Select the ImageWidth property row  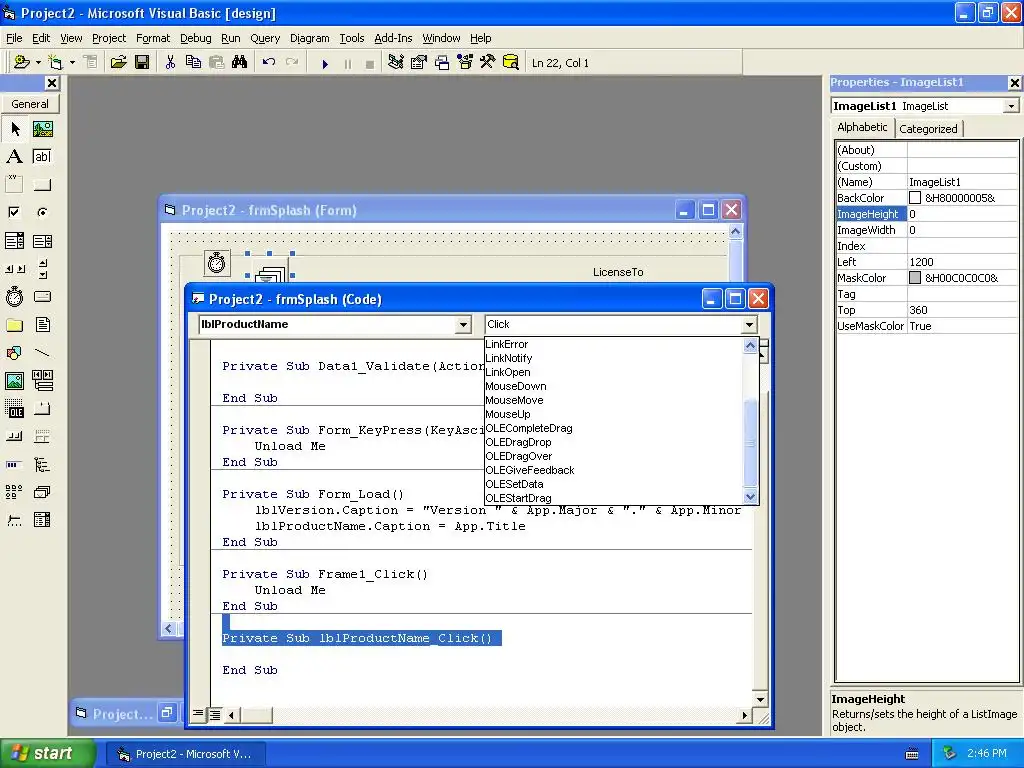point(926,230)
